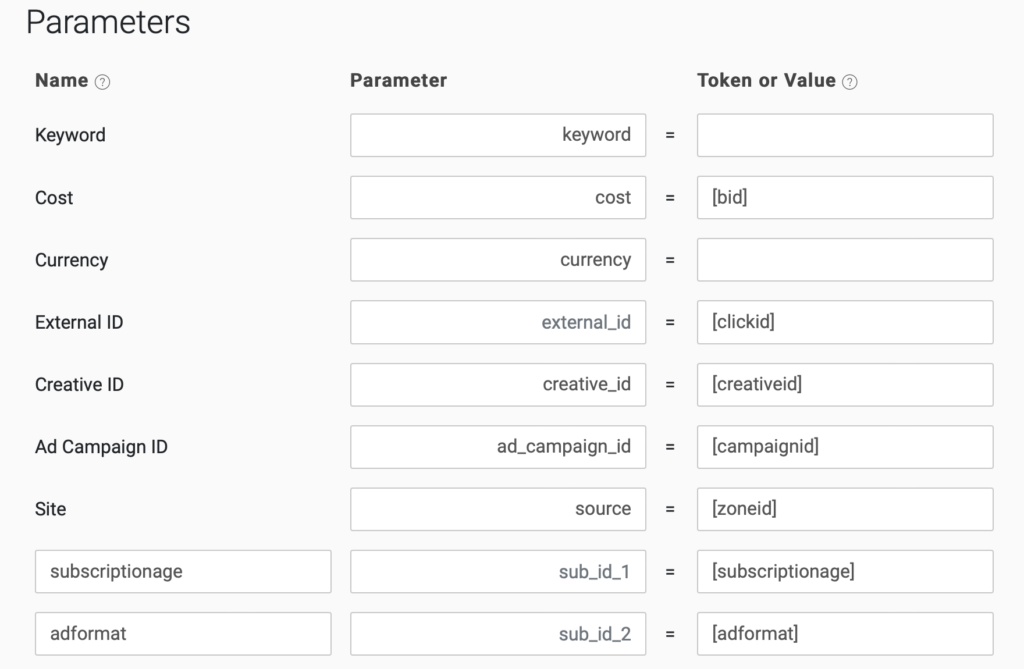Click the help icon beside Token or Value
1024x669 pixels.
point(849,82)
